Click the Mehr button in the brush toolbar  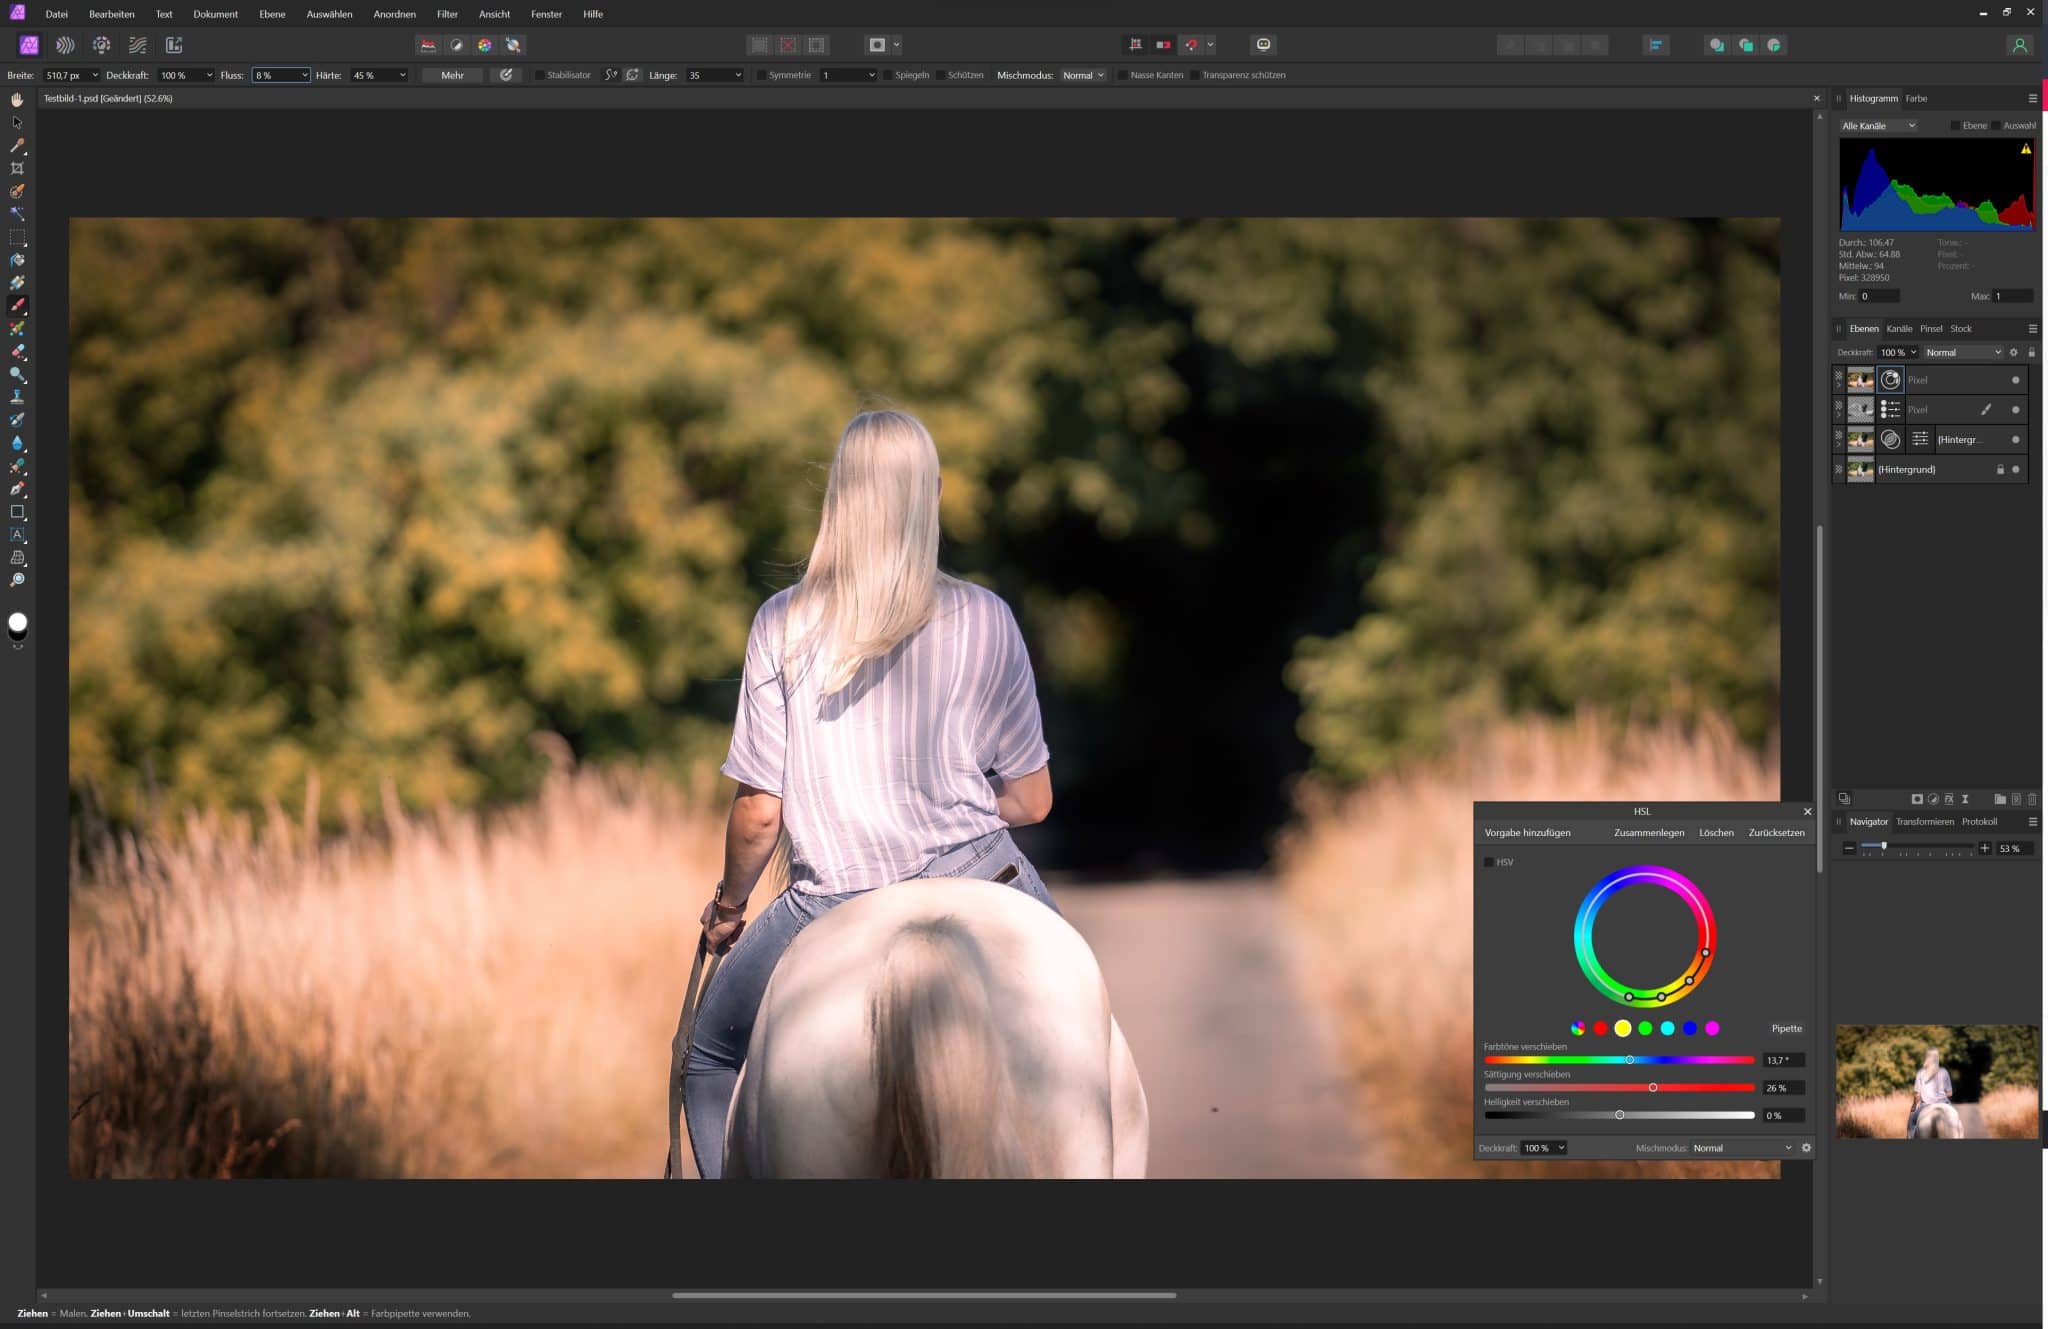452,75
